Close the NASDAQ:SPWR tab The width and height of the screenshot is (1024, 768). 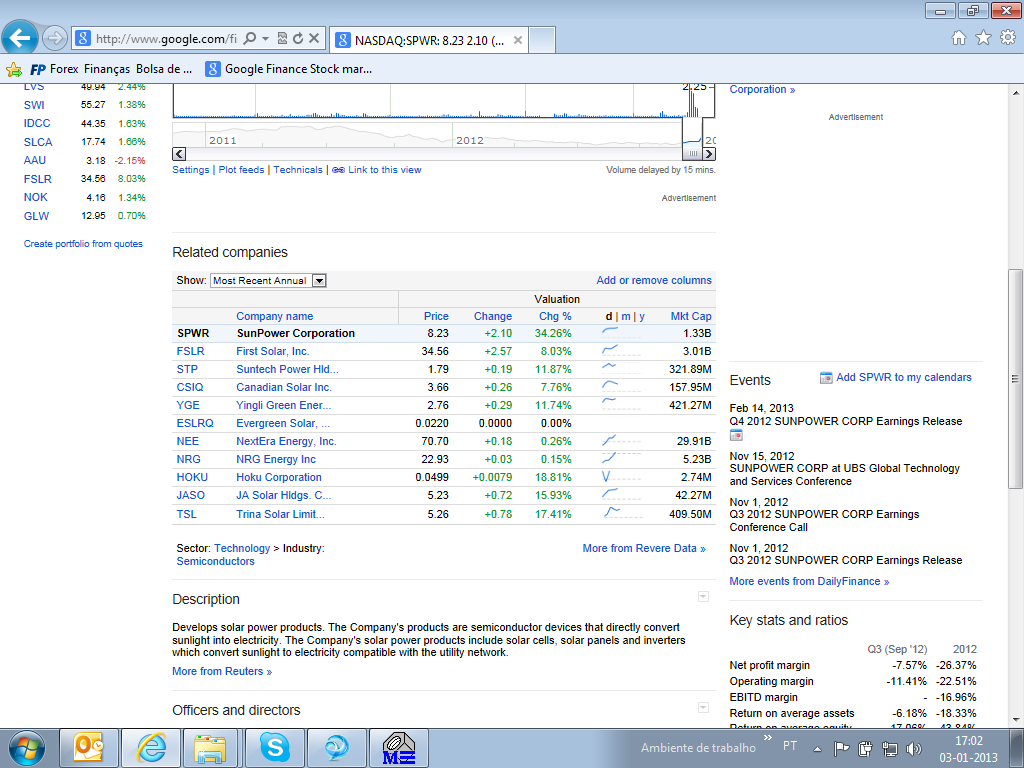[518, 40]
